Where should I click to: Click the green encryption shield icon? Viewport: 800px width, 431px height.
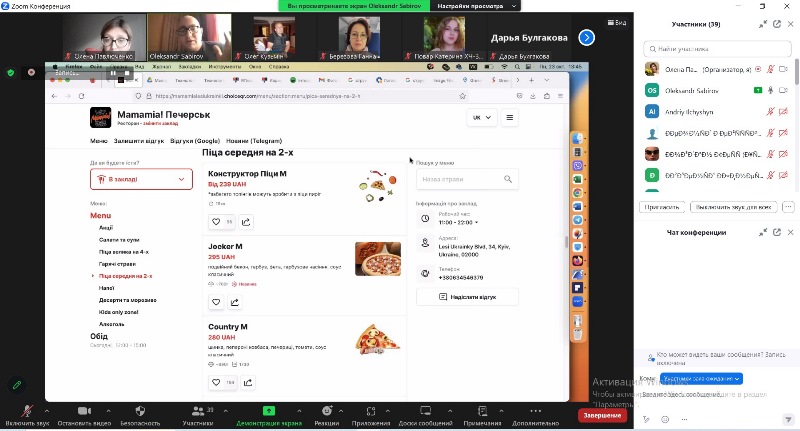[x=11, y=73]
